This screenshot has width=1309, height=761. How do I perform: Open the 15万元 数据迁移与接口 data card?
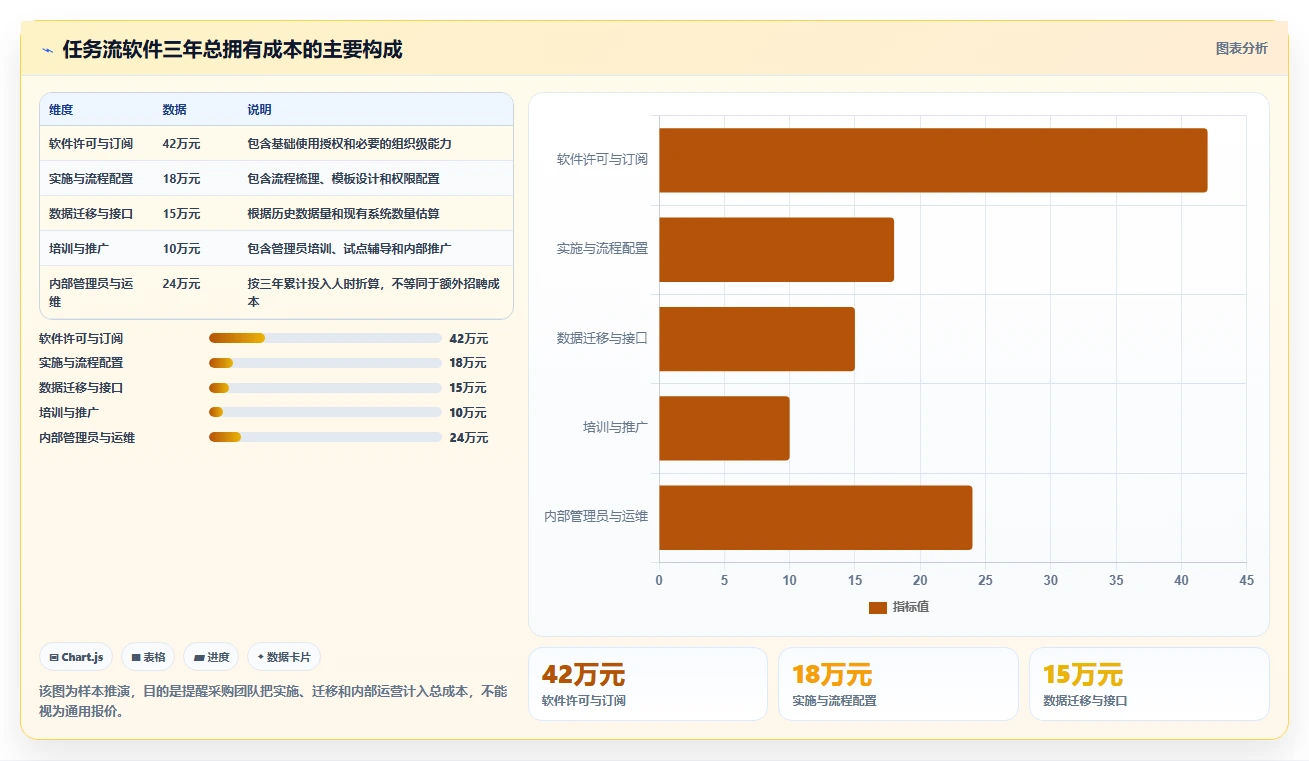click(x=1149, y=684)
